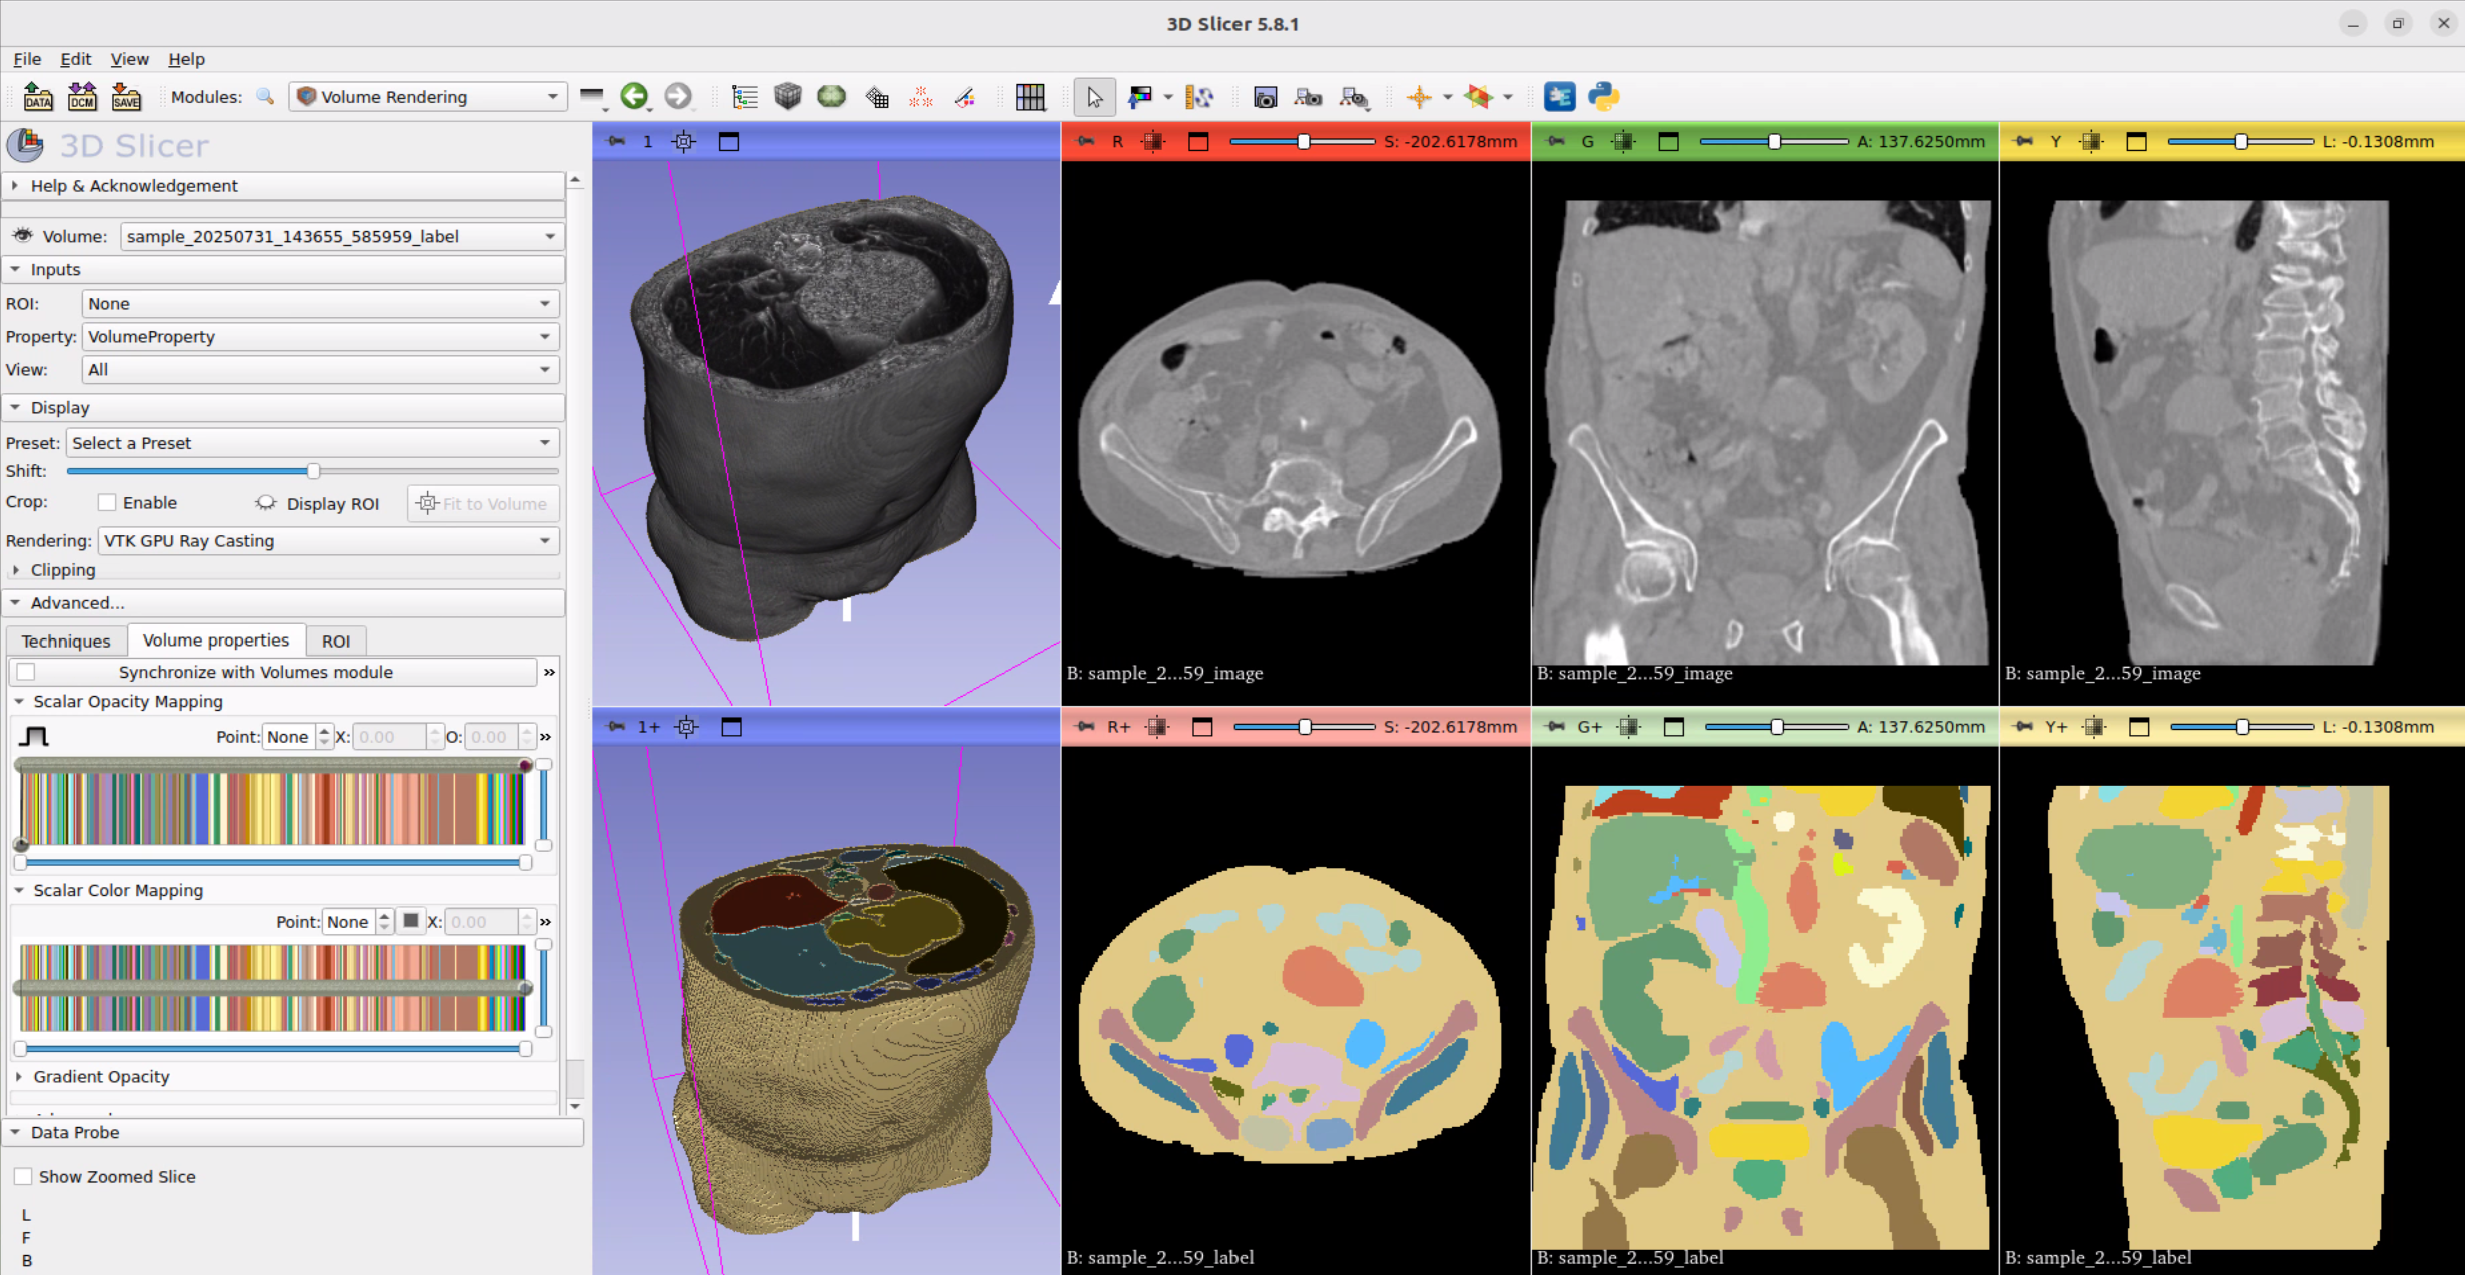Open the Rendering method dropdown
The width and height of the screenshot is (2465, 1275).
tap(327, 540)
